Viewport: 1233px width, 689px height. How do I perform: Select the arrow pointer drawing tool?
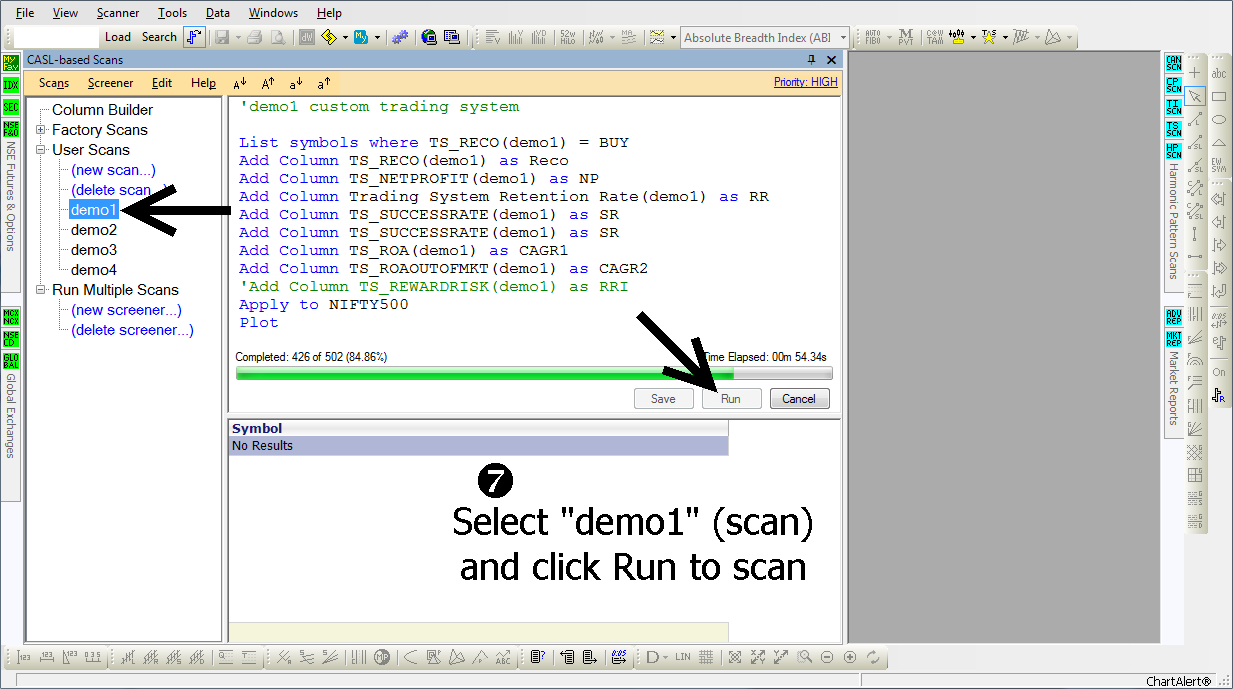(1196, 96)
